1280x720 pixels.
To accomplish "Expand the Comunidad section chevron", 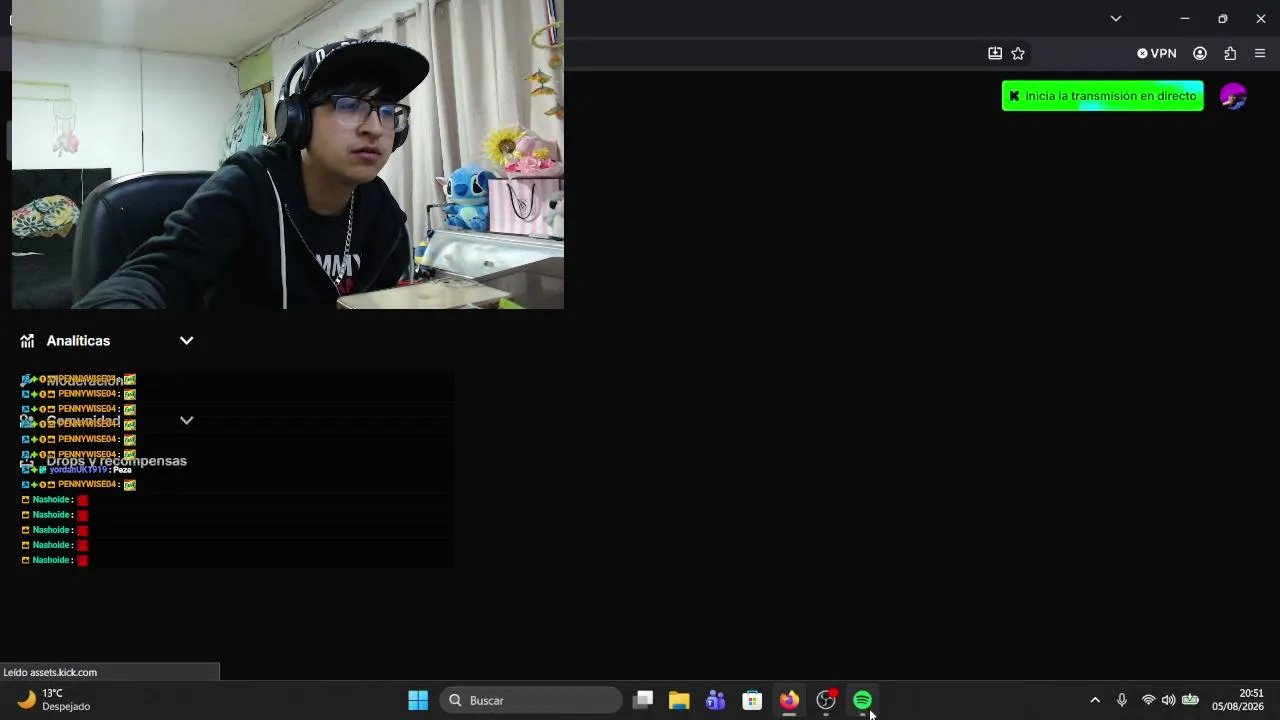I will click(186, 421).
